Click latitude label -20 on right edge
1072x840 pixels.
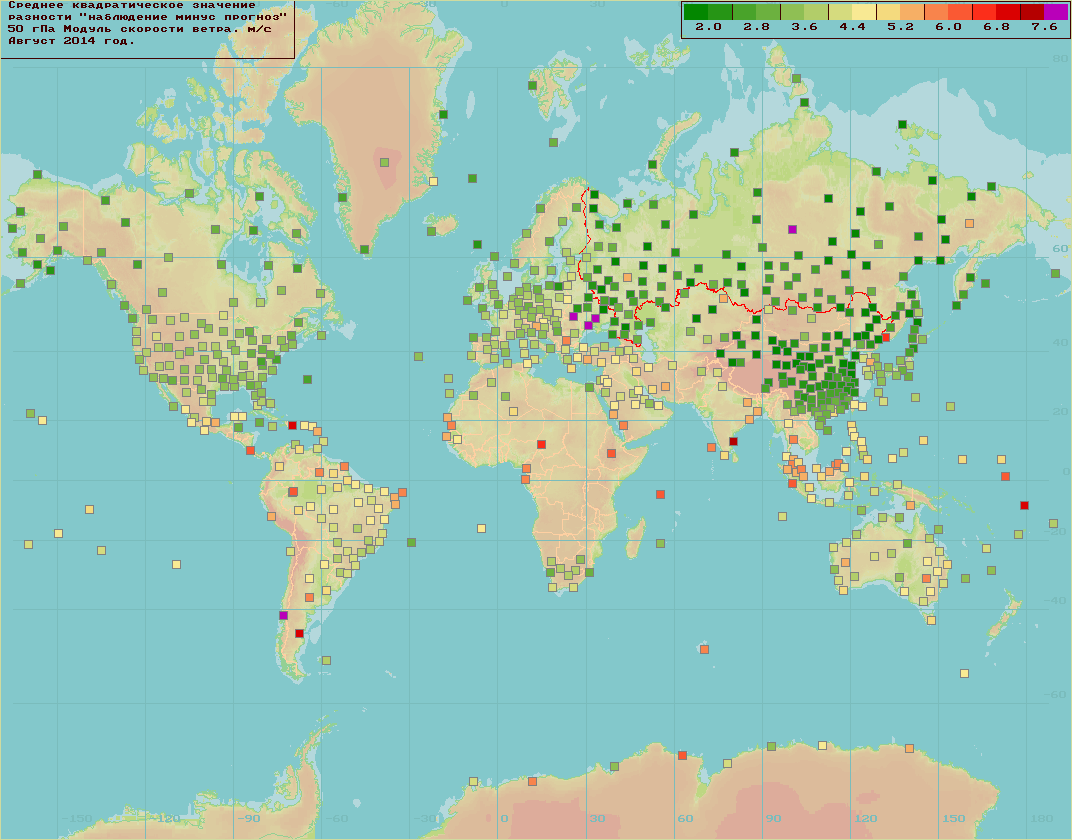pyautogui.click(x=1057, y=532)
